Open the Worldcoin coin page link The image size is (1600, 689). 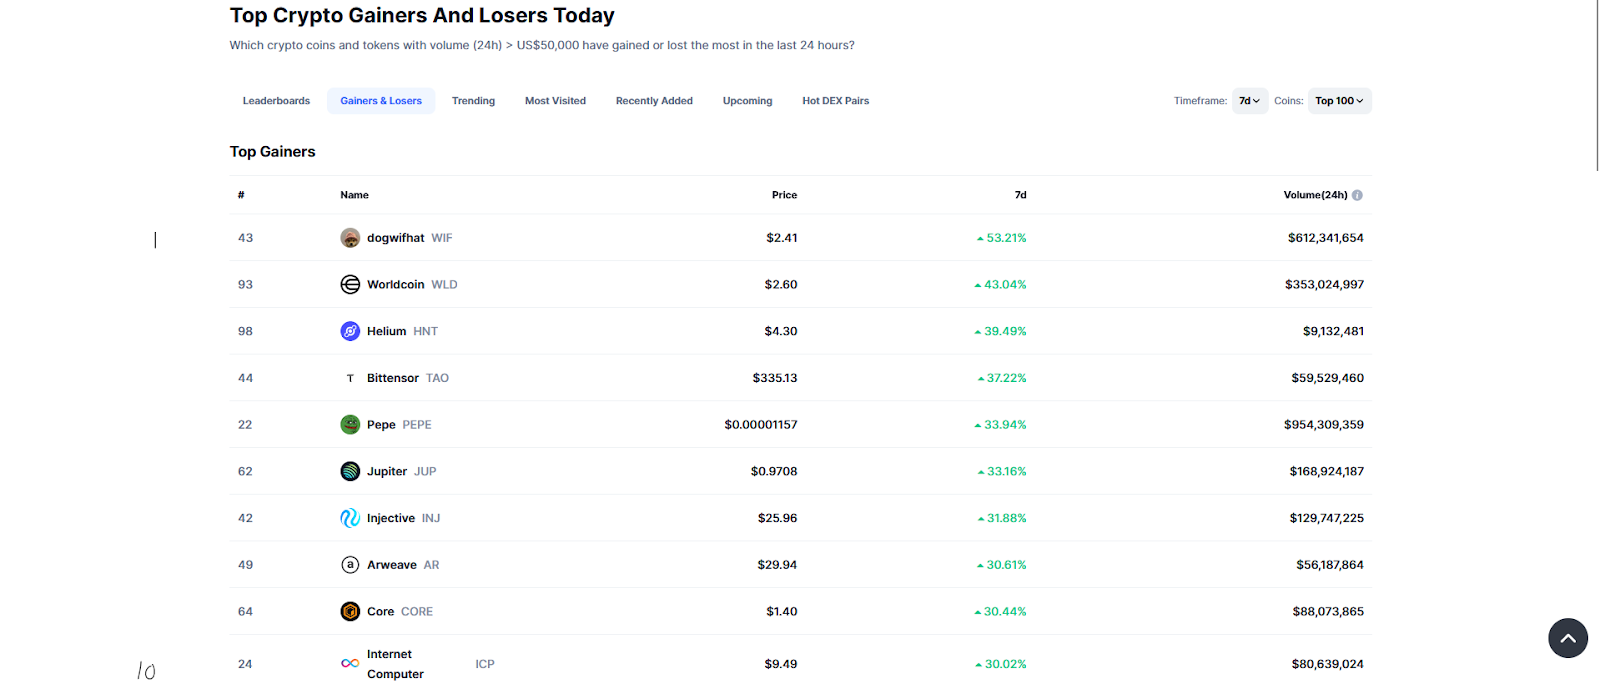(396, 285)
